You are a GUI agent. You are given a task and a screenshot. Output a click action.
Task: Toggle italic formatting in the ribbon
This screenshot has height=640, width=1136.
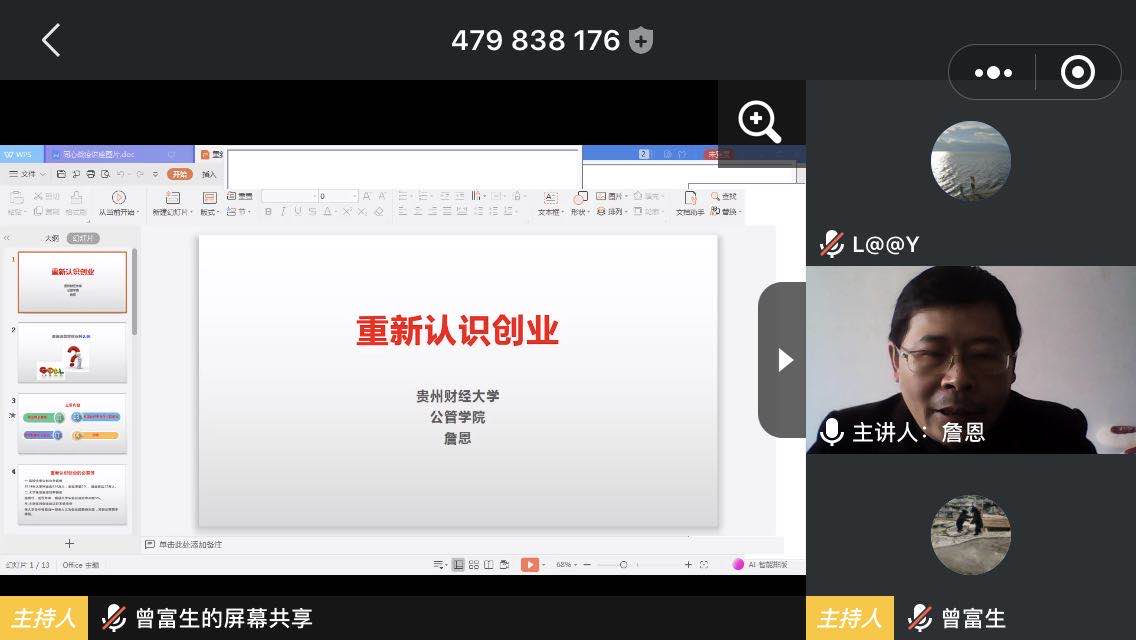click(284, 212)
